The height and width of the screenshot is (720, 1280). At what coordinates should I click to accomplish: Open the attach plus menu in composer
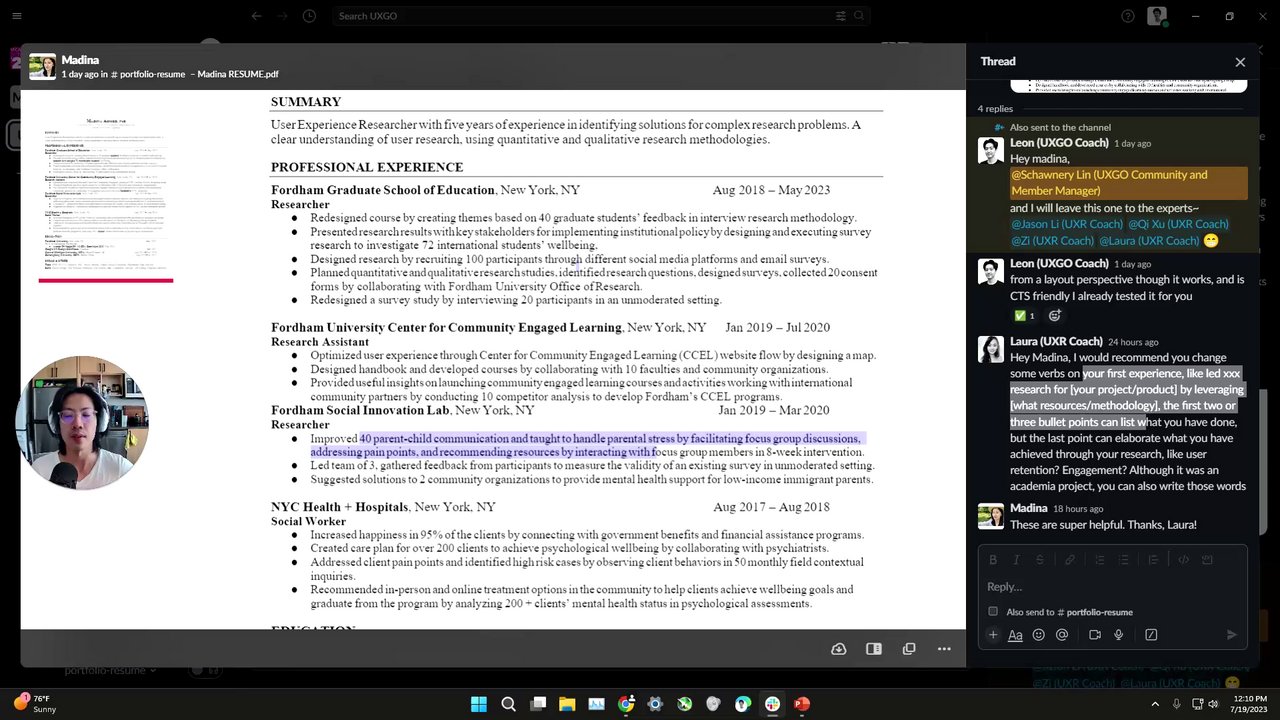pyautogui.click(x=993, y=635)
